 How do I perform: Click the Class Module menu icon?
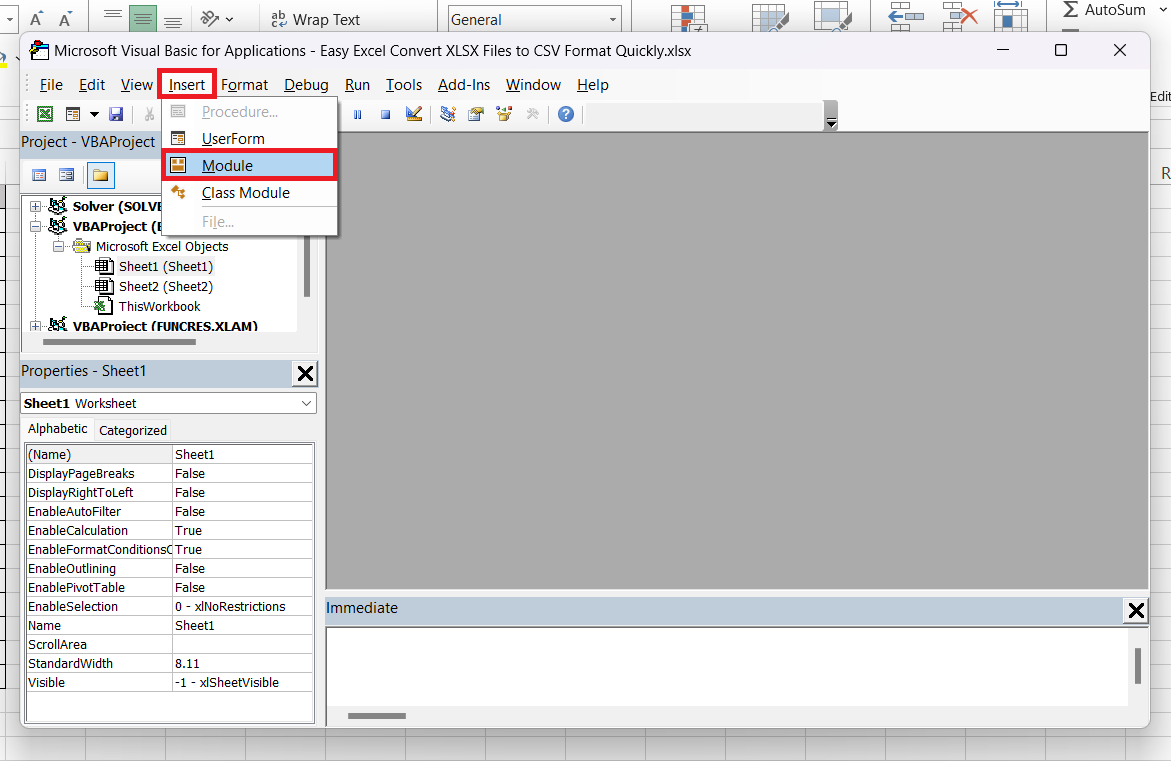[x=178, y=192]
